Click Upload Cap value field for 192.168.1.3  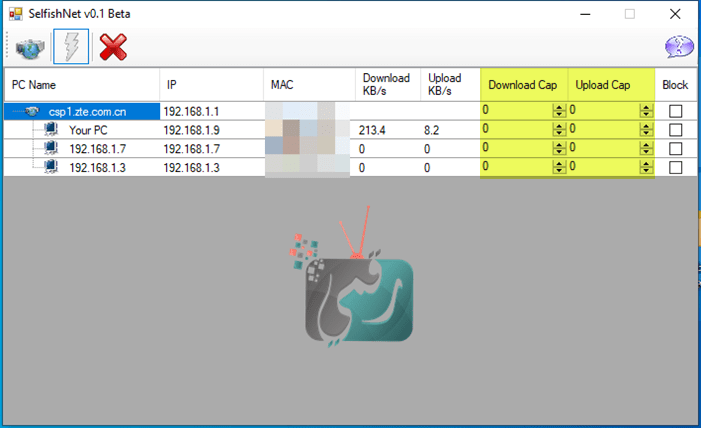pyautogui.click(x=604, y=167)
